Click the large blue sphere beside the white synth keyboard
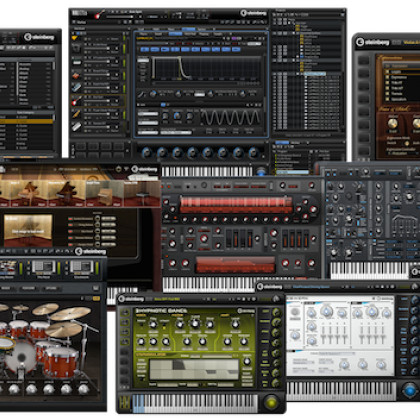The image size is (420, 420). 410,390
